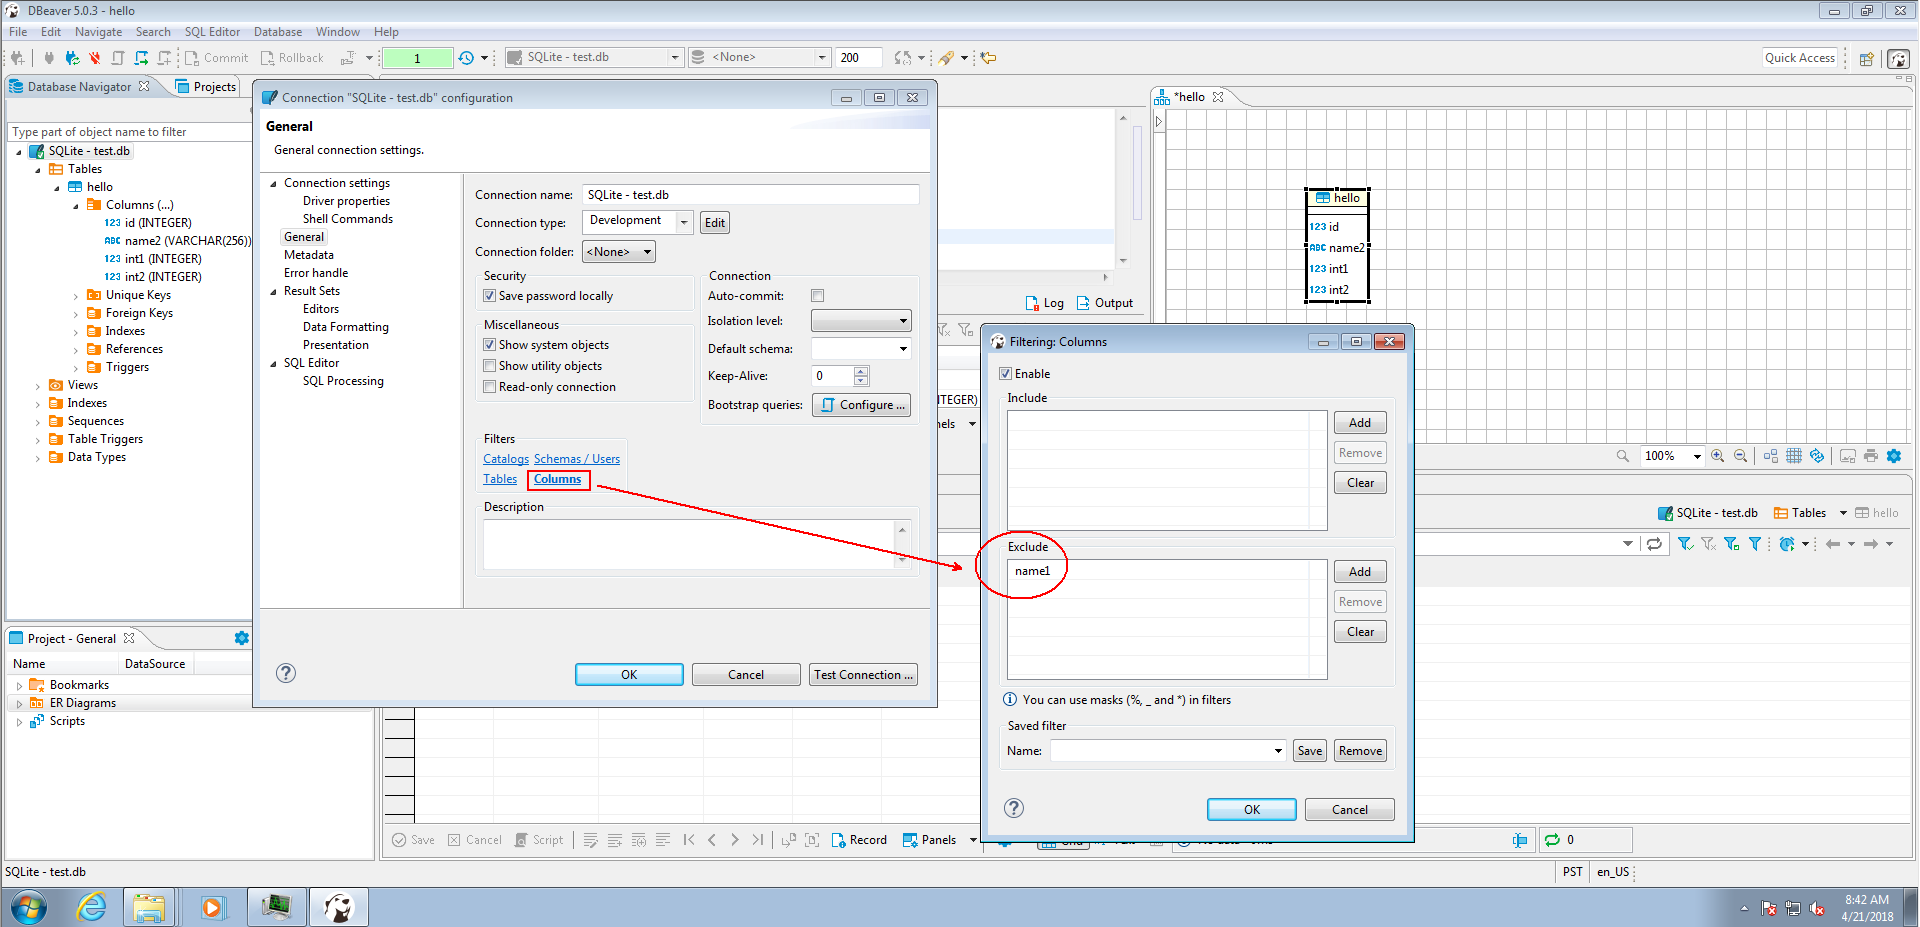
Task: Click the refresh loop icon beside filter field
Action: [1654, 544]
